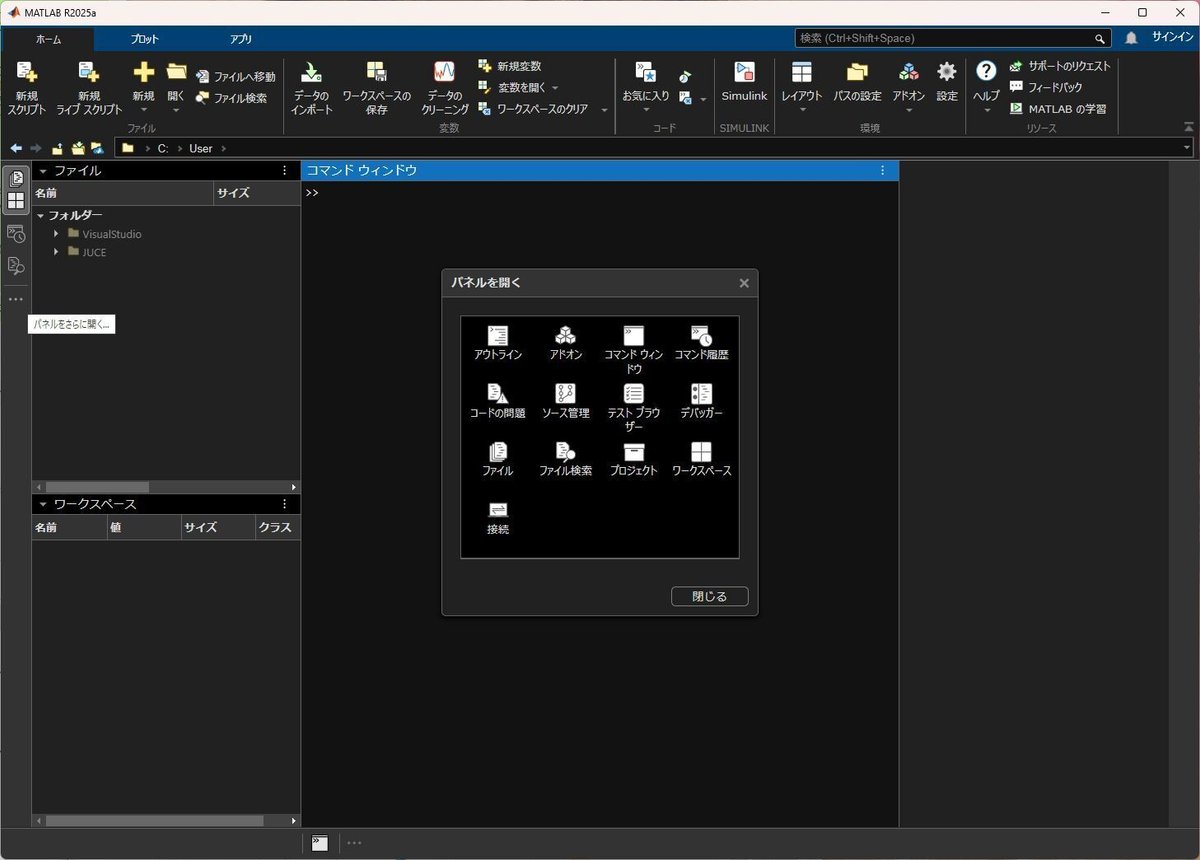Open コマンド ウィンドウ panel in dialog
This screenshot has width=1200, height=860.
click(633, 349)
